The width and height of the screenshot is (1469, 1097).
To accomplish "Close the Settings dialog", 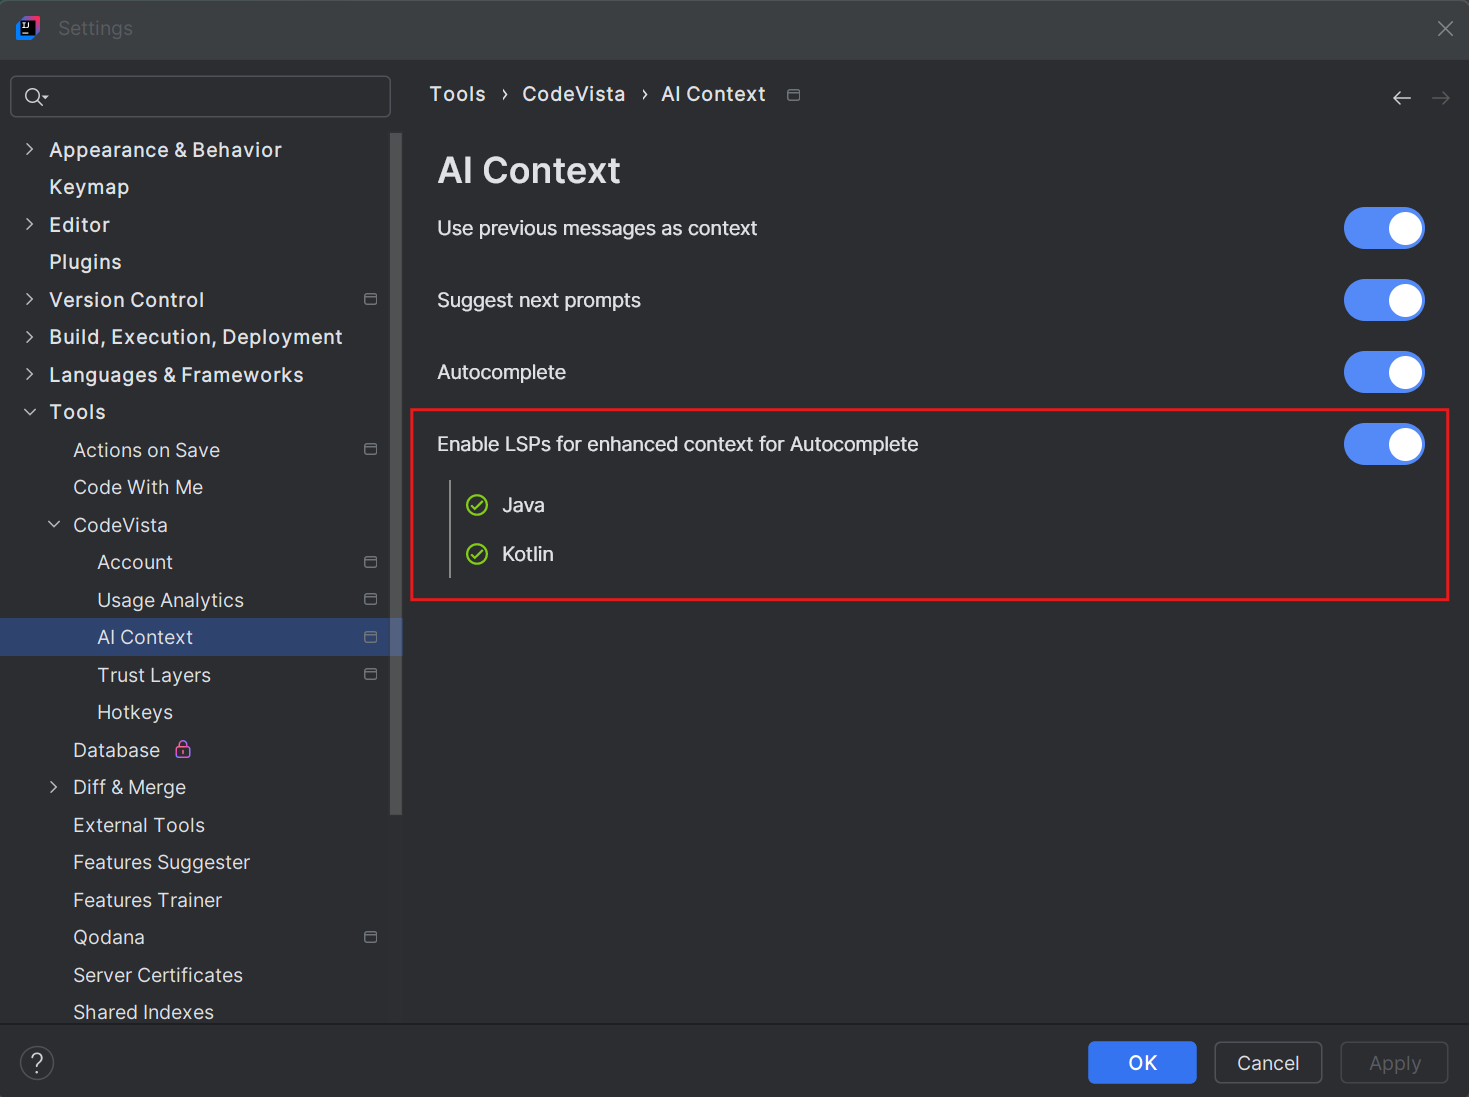I will coord(1445,29).
